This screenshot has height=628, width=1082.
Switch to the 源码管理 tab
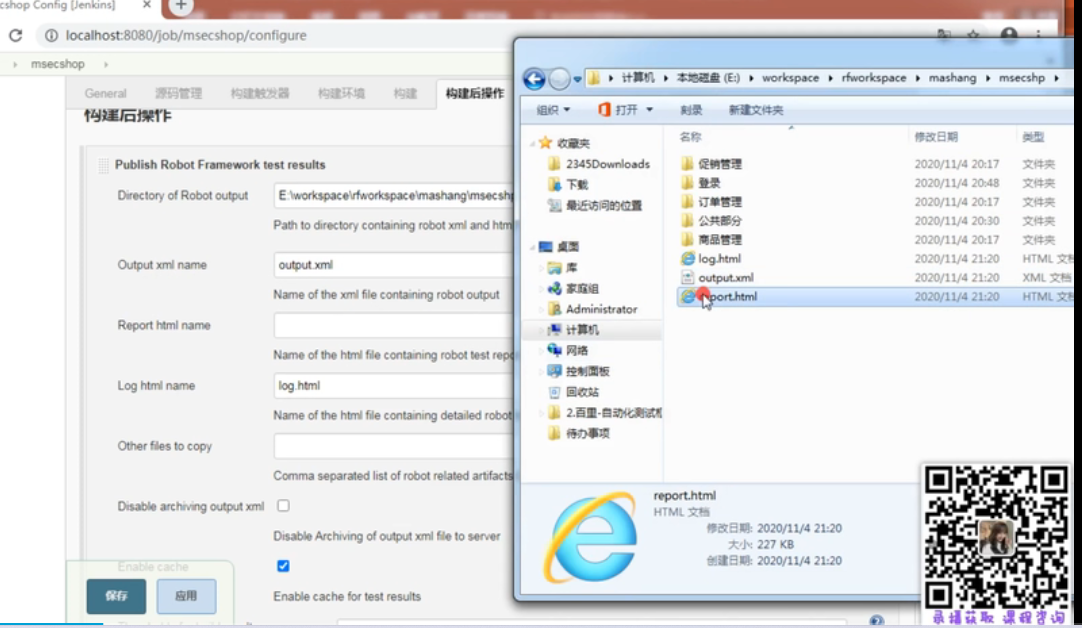point(178,93)
